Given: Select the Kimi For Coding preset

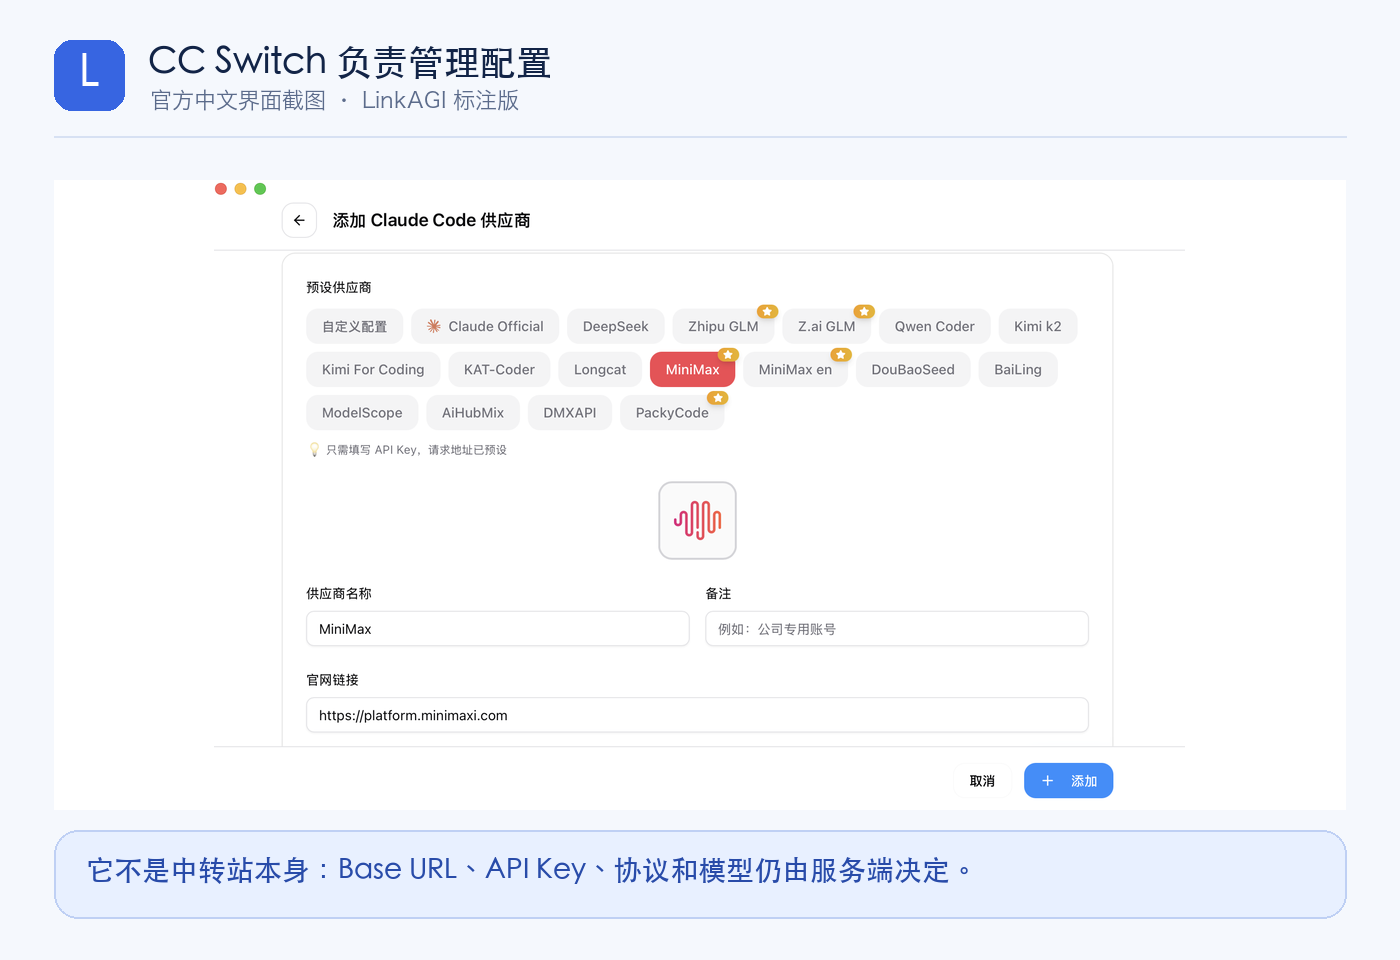Looking at the screenshot, I should coord(373,369).
